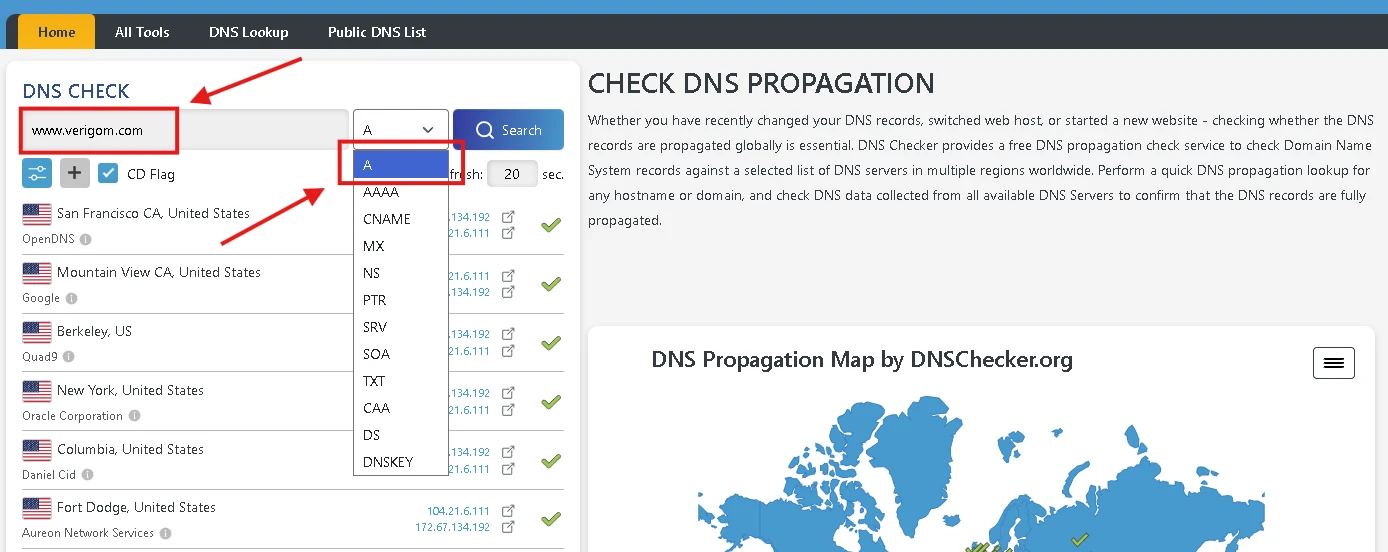Click the DNS Propagation Map title
The width and height of the screenshot is (1388, 552).
pyautogui.click(x=862, y=359)
